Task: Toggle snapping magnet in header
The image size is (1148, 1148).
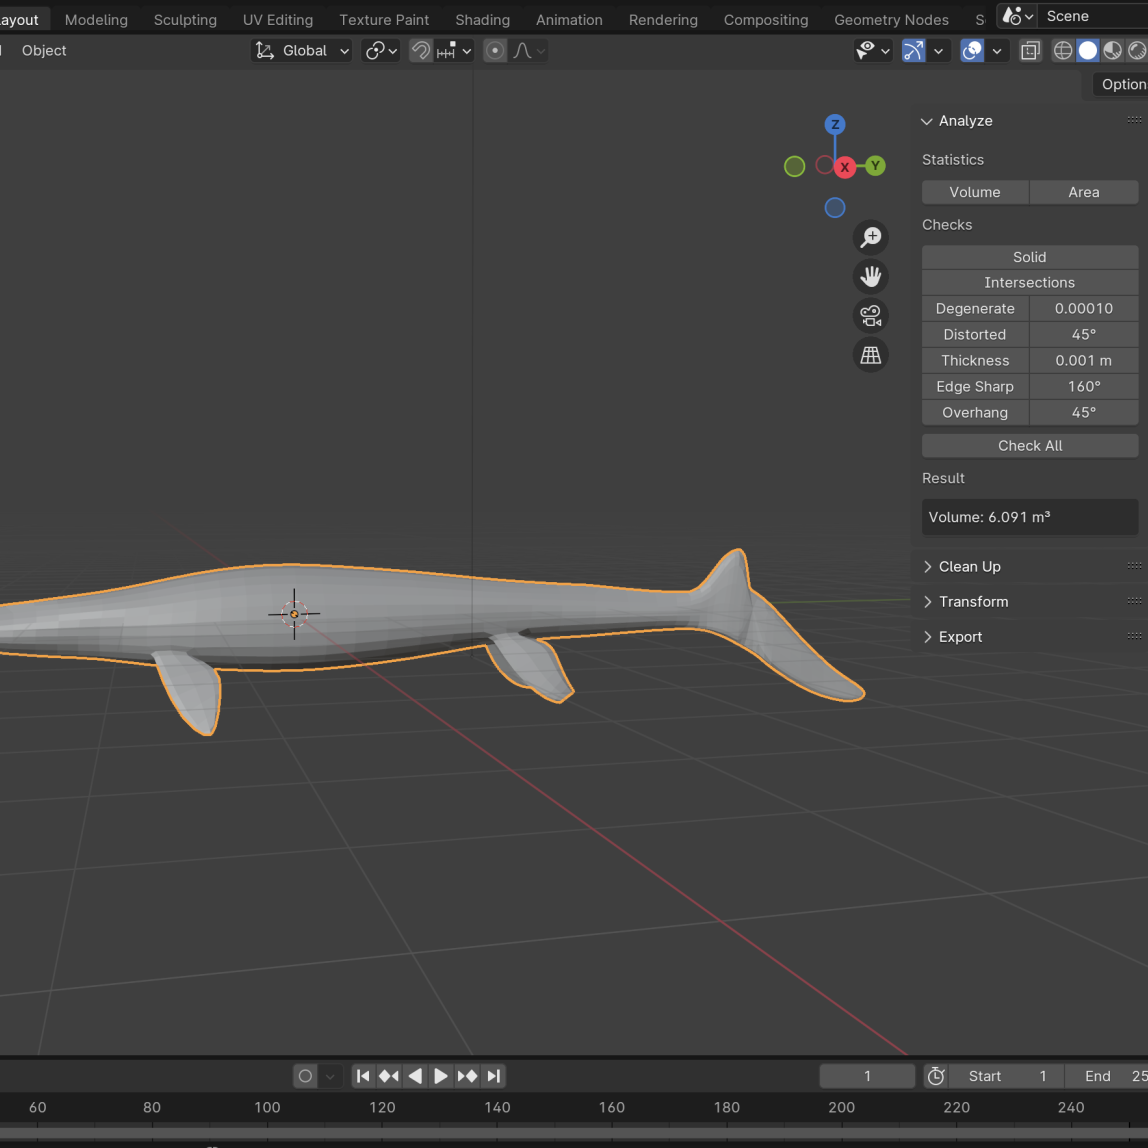Action: click(x=421, y=50)
